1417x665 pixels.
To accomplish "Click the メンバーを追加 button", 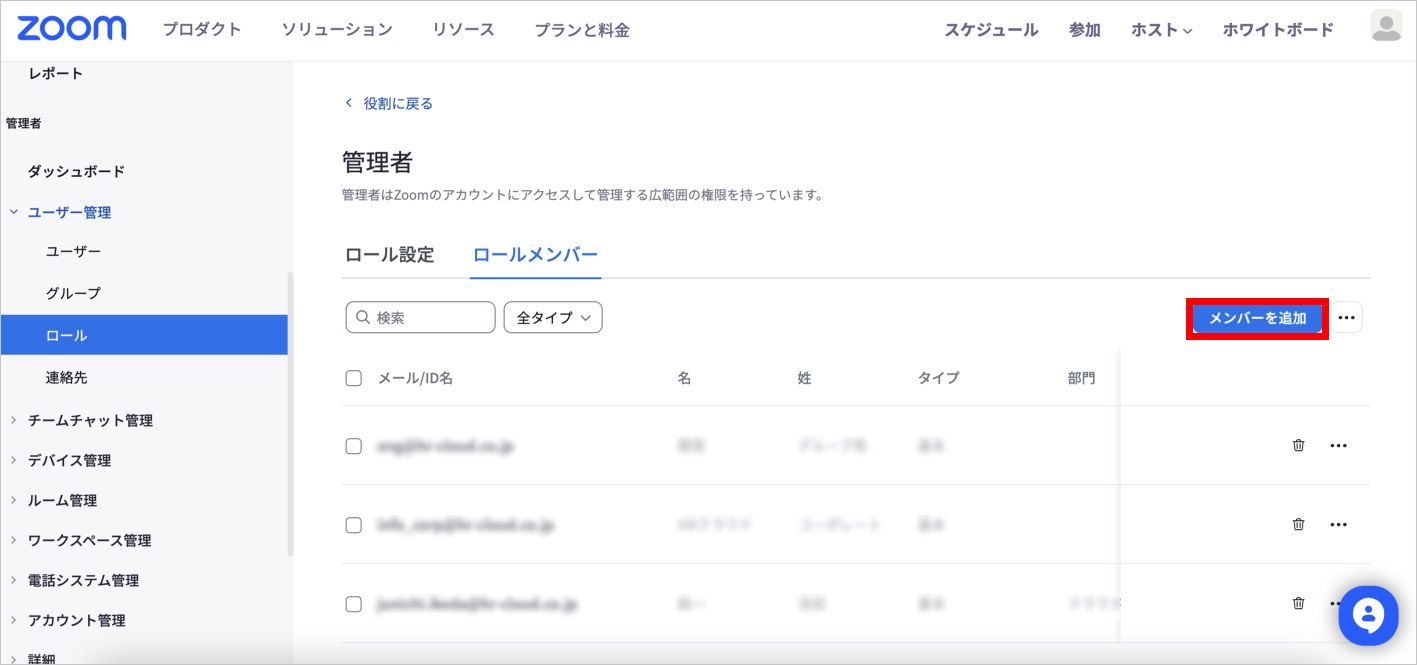I will coord(1257,317).
